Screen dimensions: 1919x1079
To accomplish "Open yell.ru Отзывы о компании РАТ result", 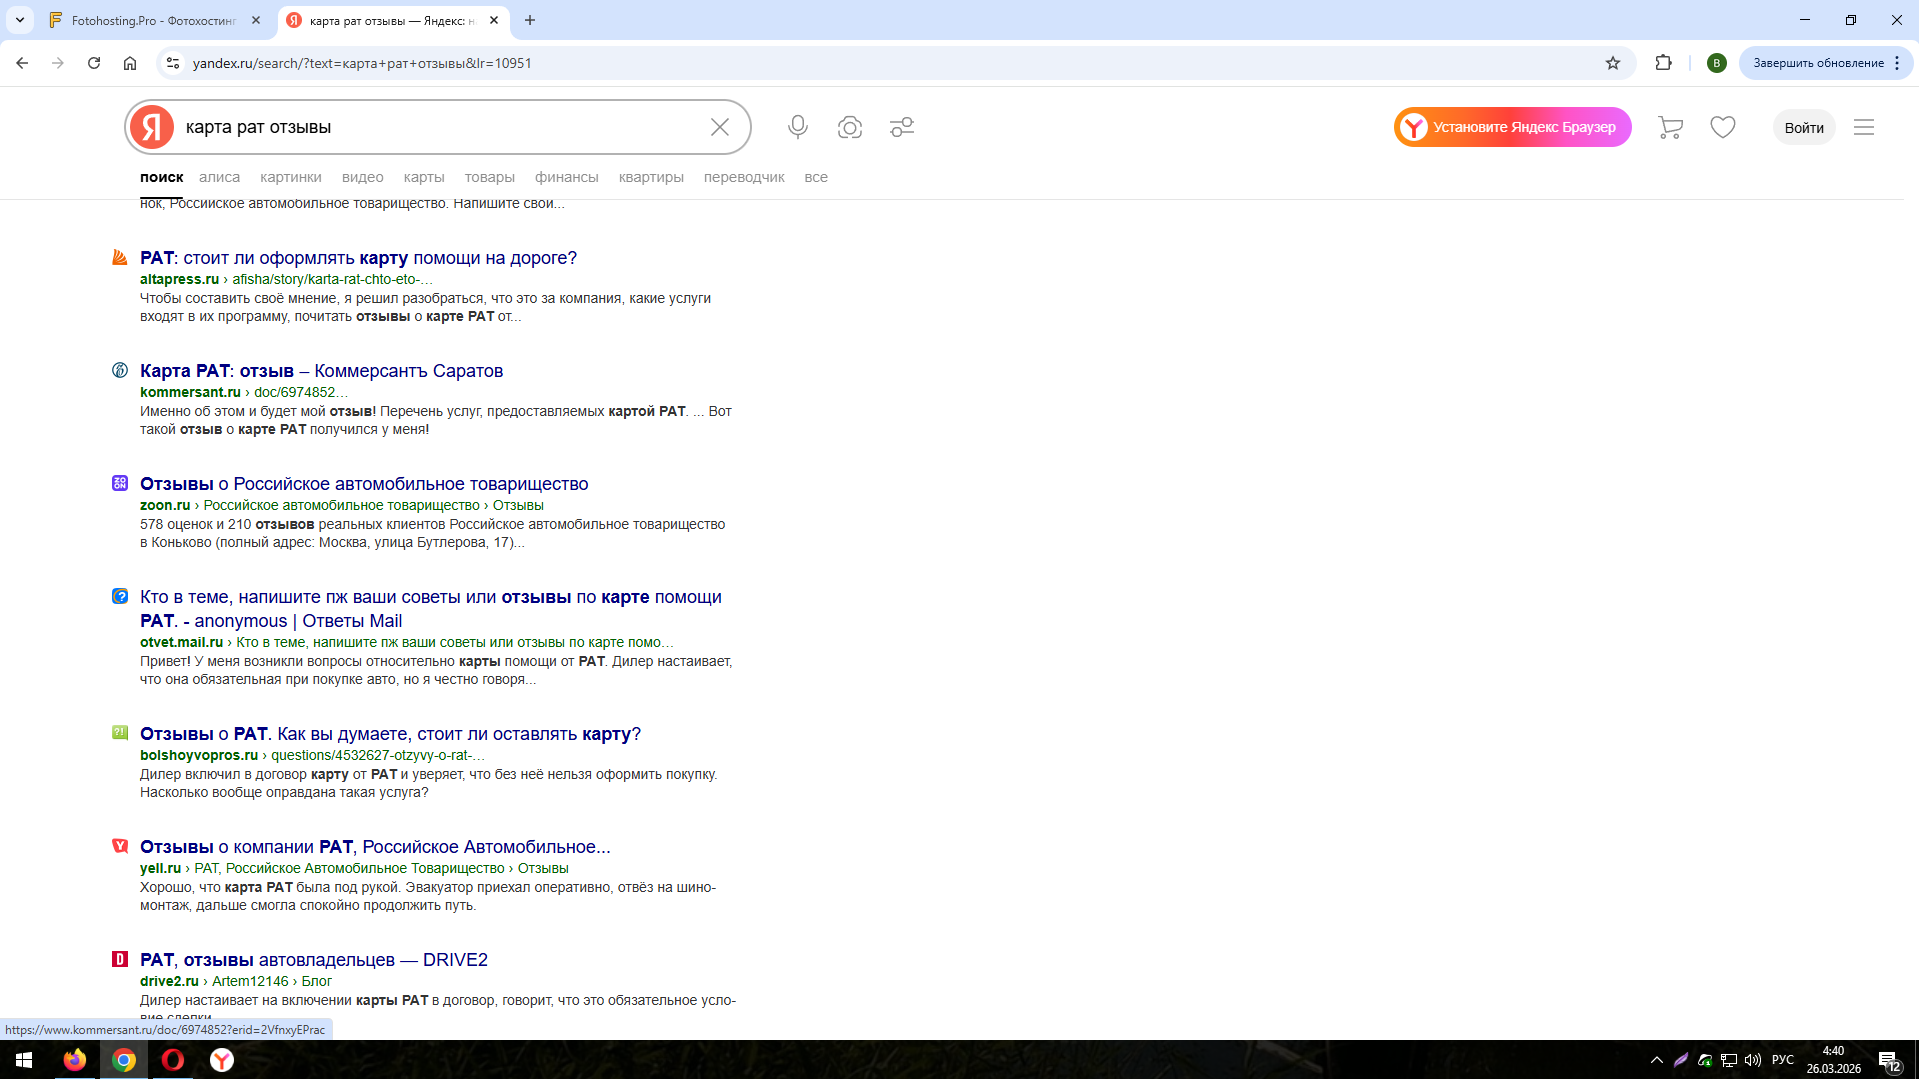I will pos(375,847).
